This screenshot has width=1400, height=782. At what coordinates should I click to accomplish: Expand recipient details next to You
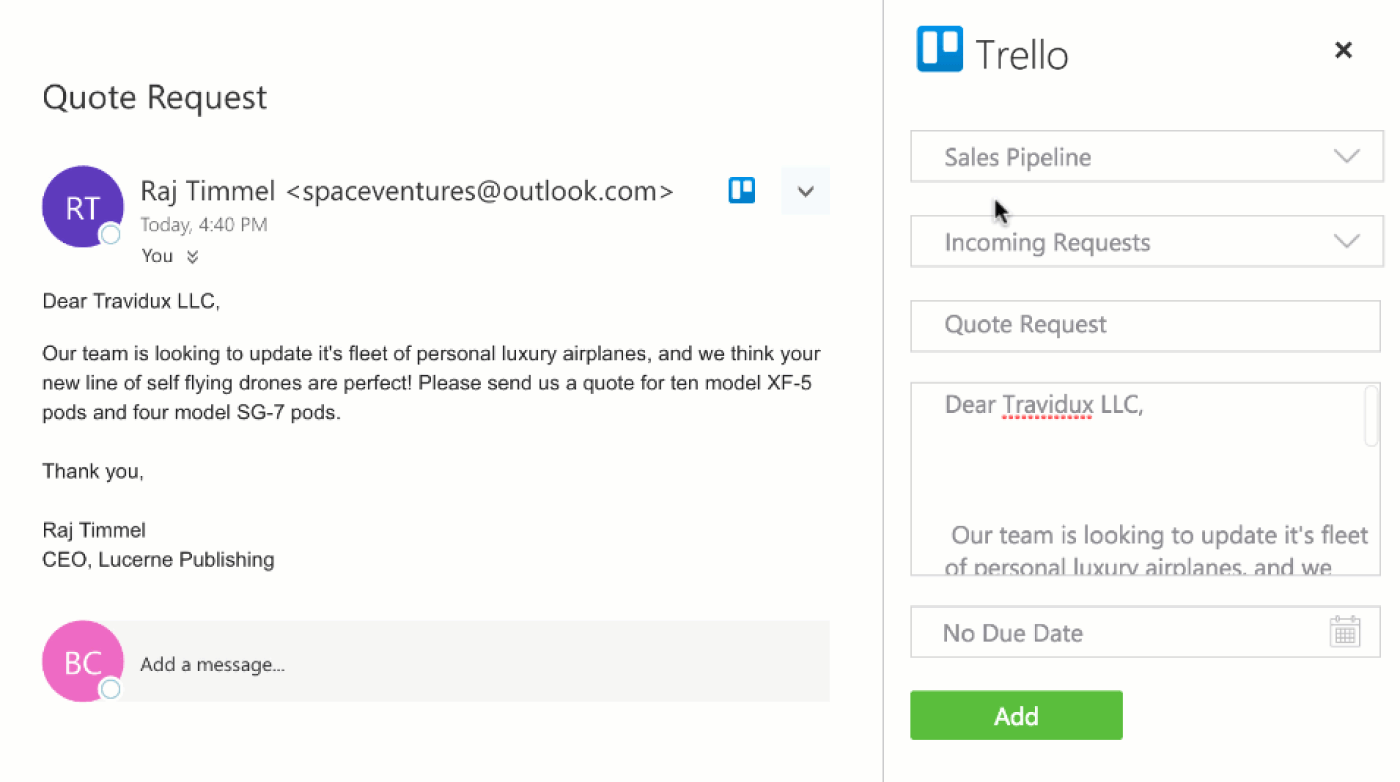click(x=193, y=256)
